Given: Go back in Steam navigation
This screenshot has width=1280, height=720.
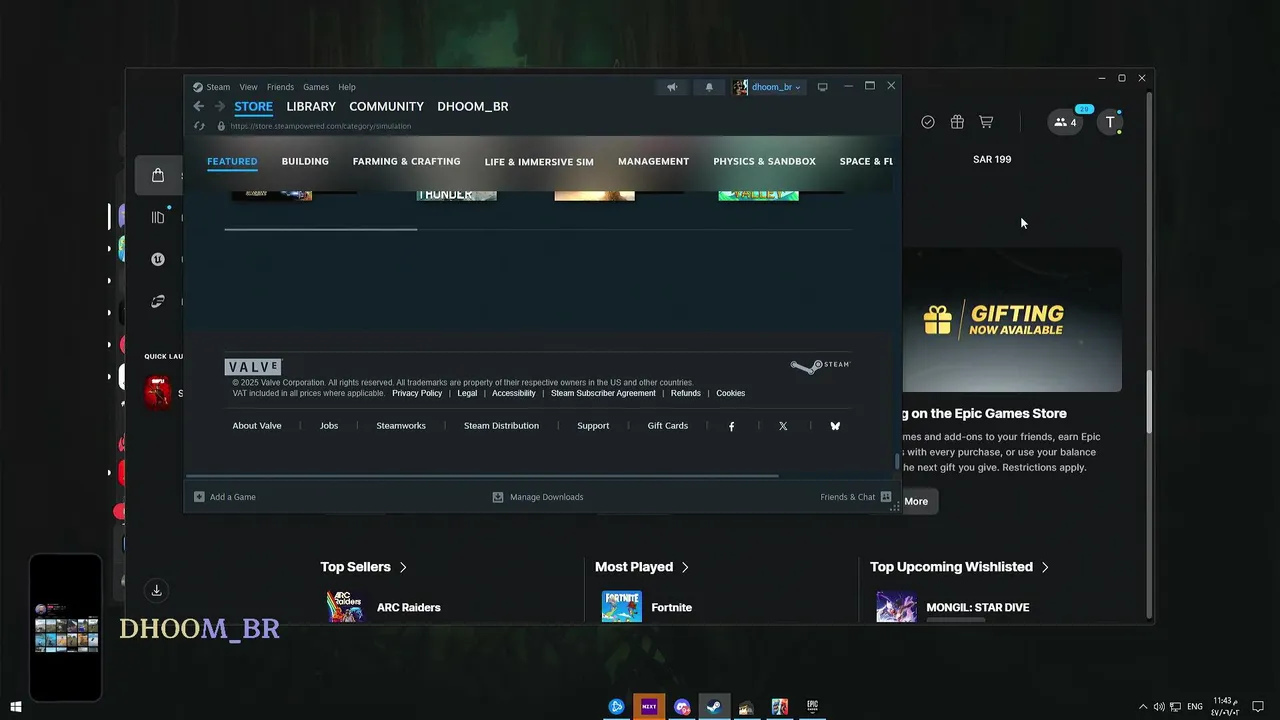Looking at the screenshot, I should 198,106.
